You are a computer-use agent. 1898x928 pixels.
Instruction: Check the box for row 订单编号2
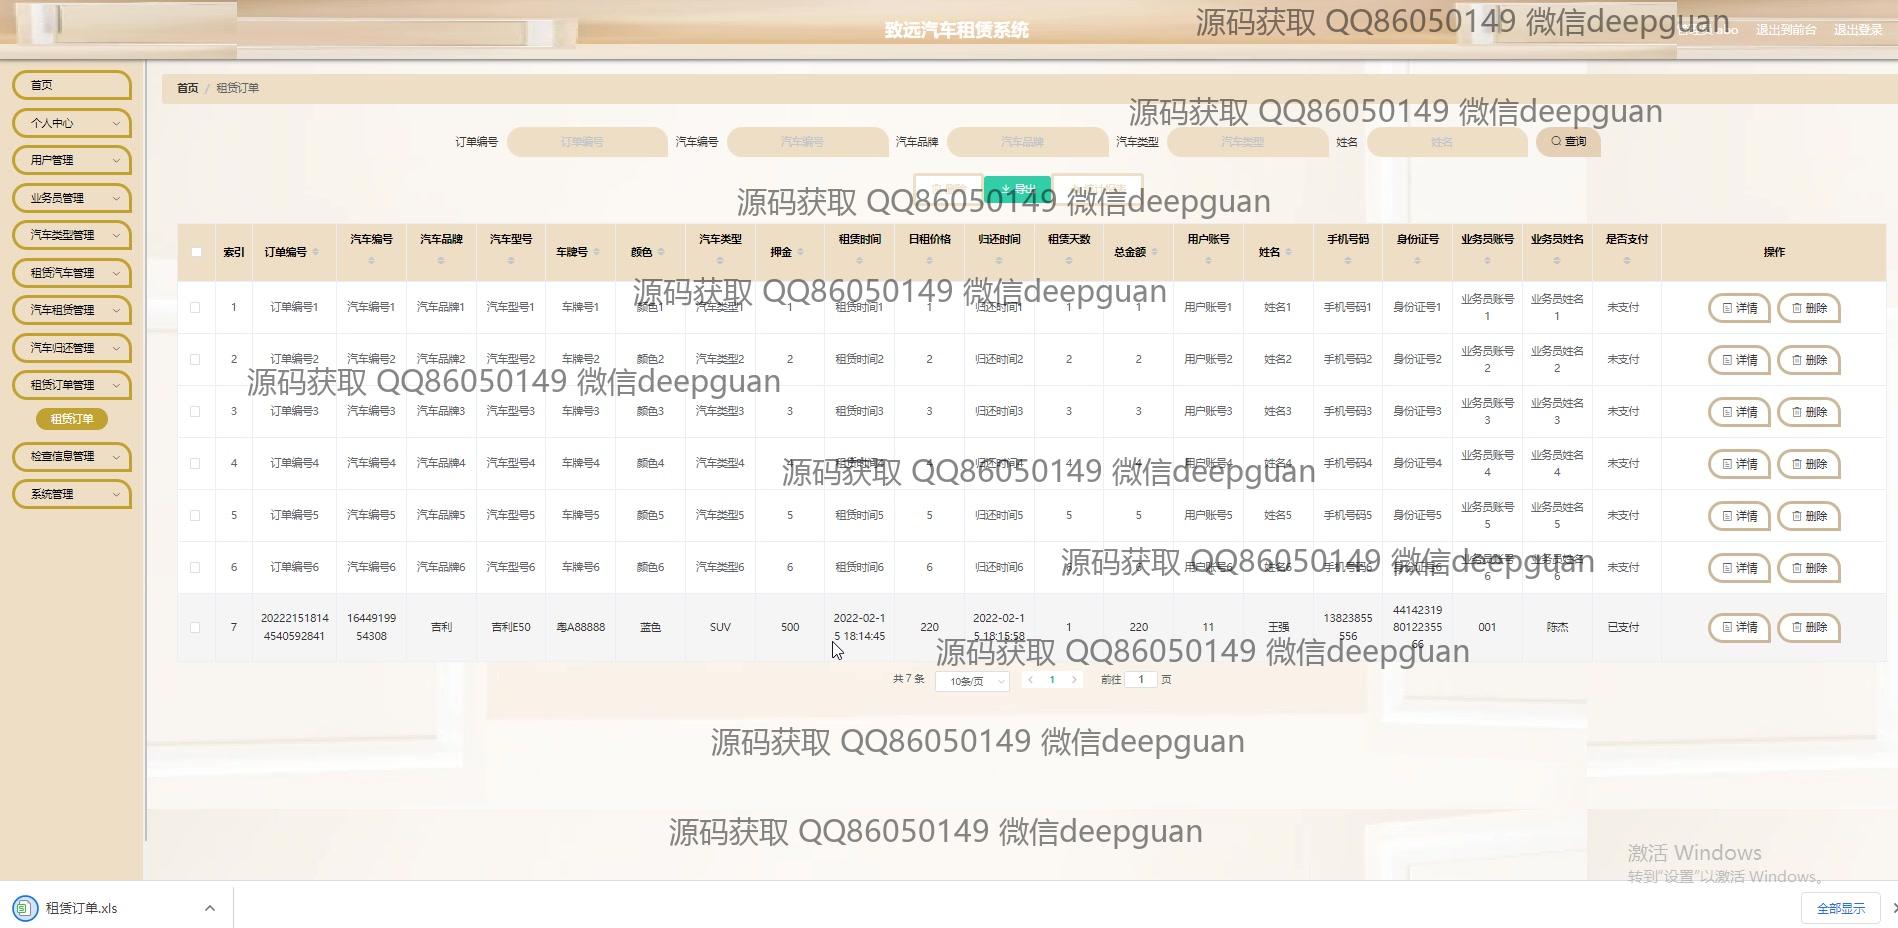point(195,360)
